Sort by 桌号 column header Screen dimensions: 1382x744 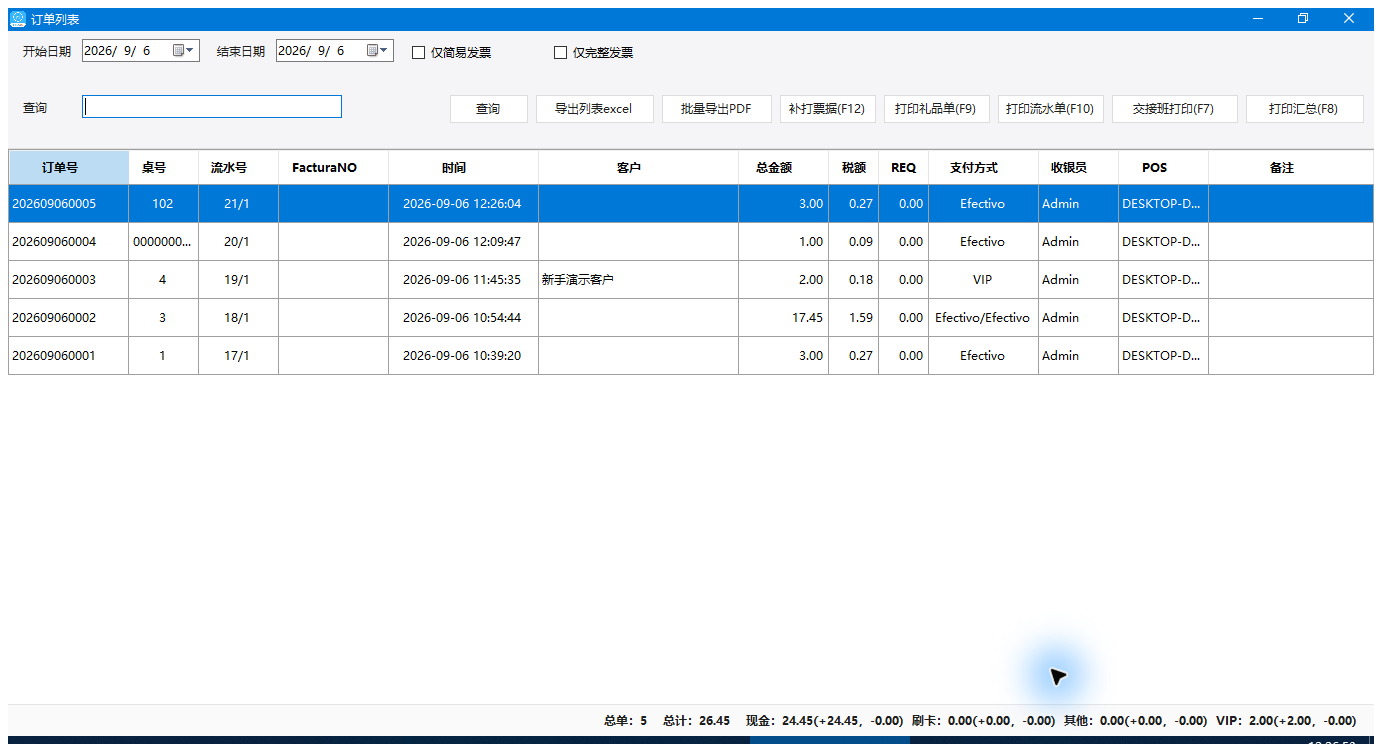(164, 168)
